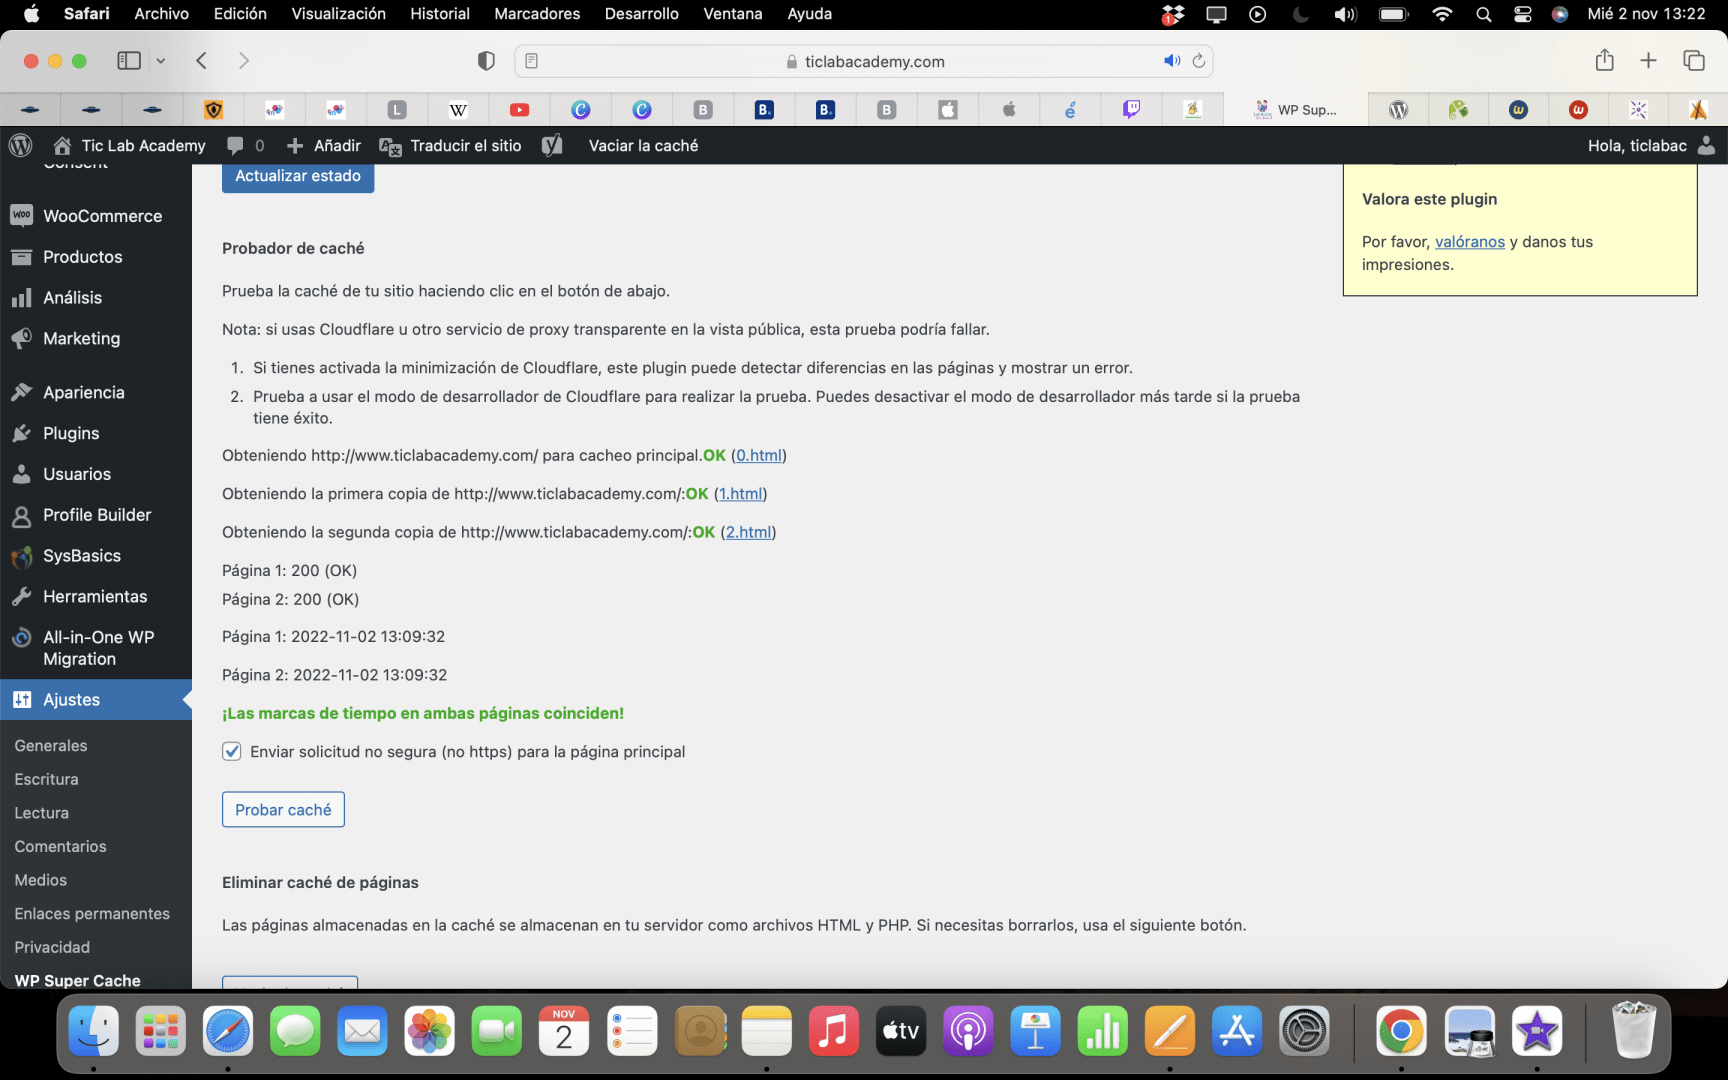Image resolution: width=1728 pixels, height=1080 pixels.
Task: Click the home icon beside Tic Lab Academy
Action: pos(62,145)
